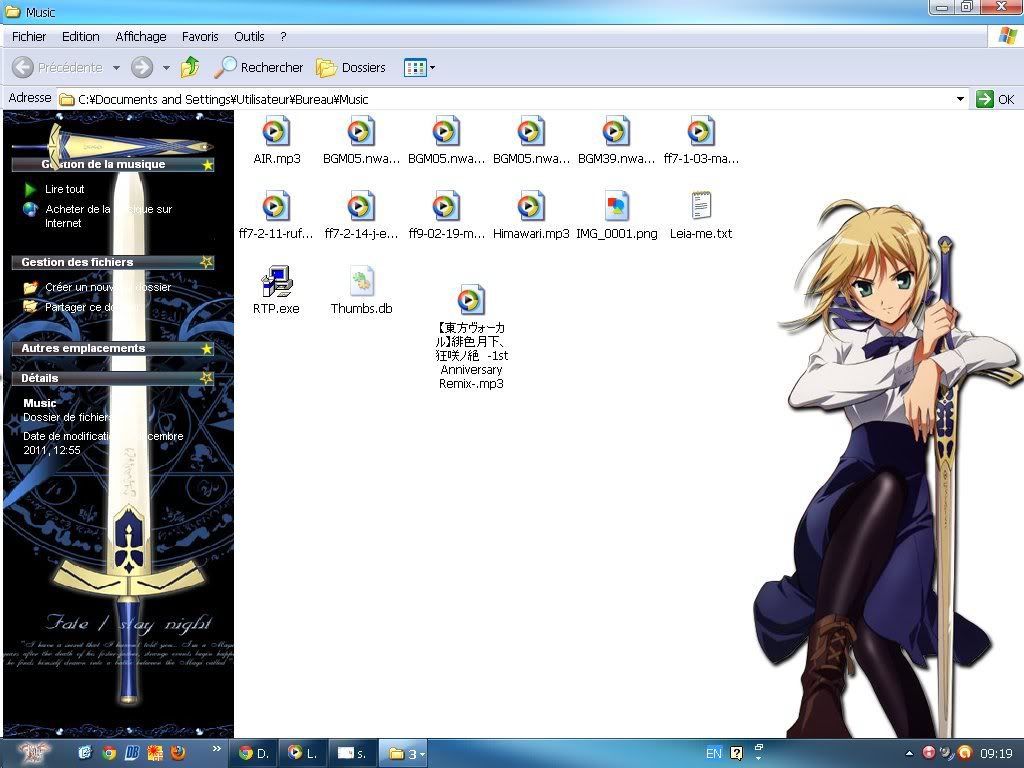The width and height of the screenshot is (1024, 768).
Task: Open the address bar dropdown arrow
Action: tap(960, 98)
